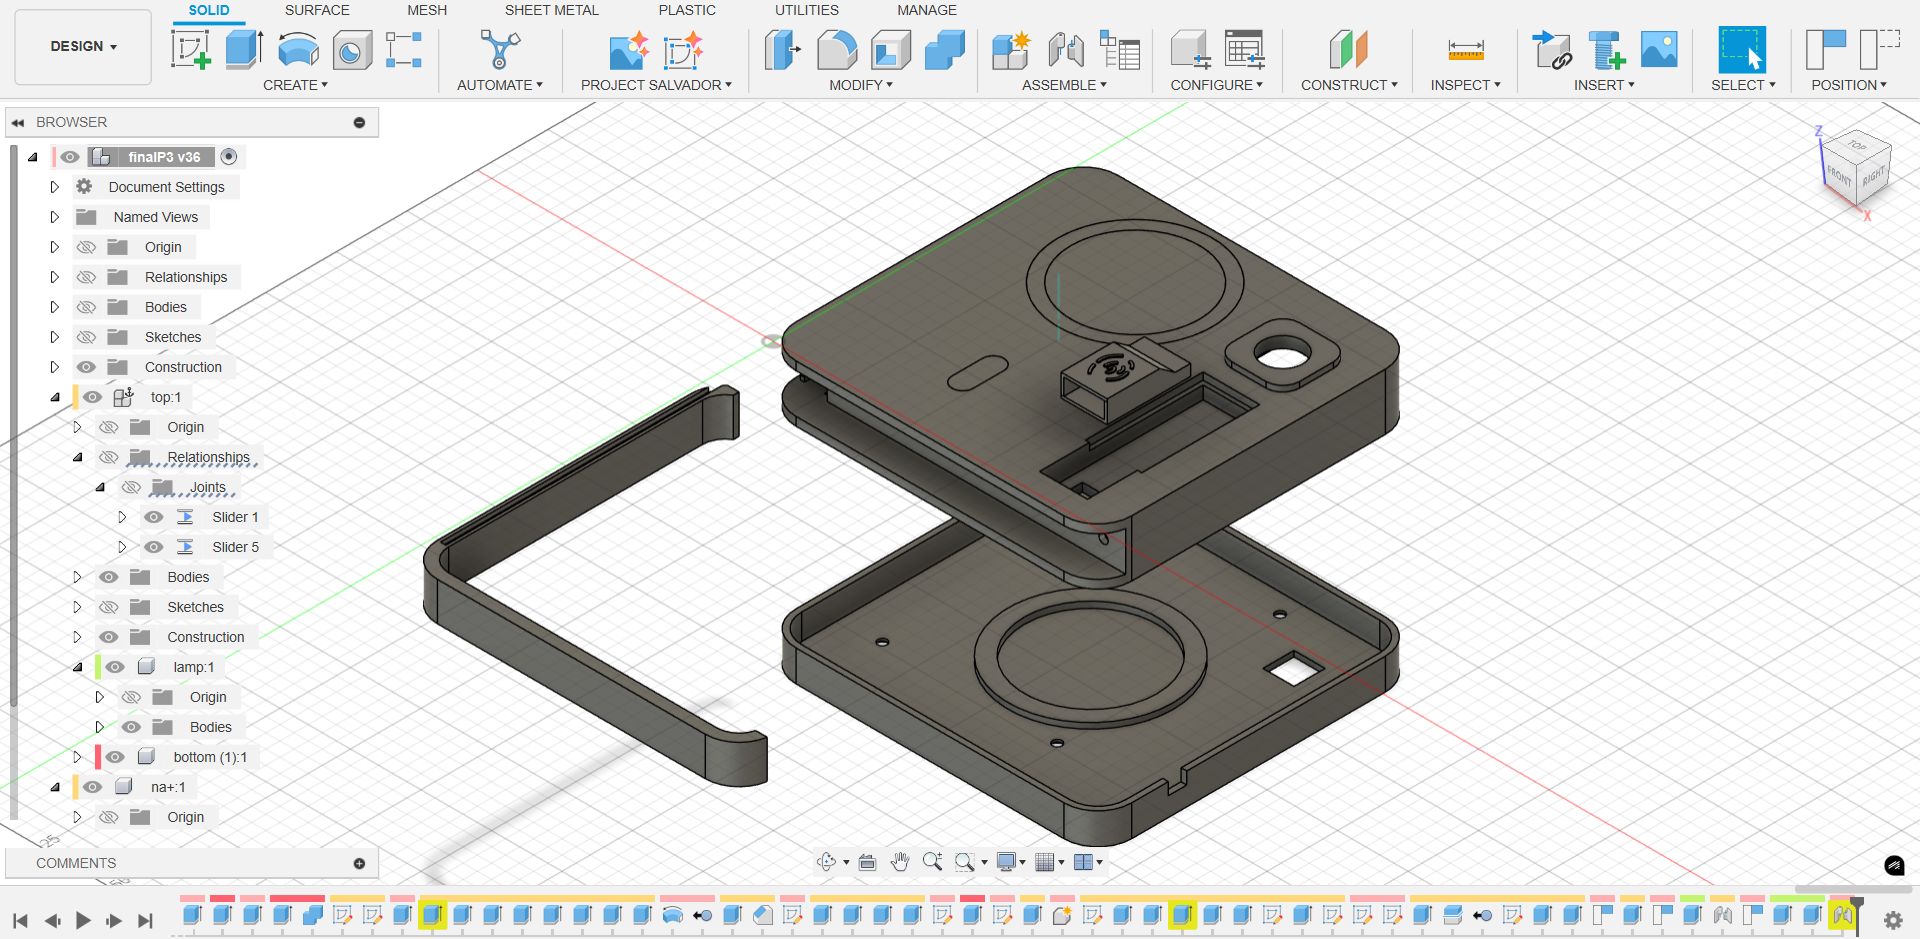Select the Rectangular Pattern tool

[x=404, y=49]
